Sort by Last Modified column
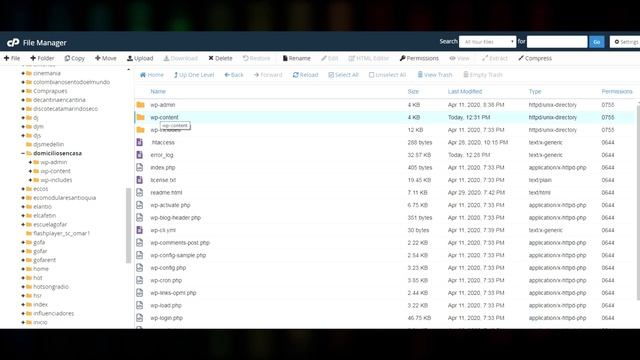This screenshot has width=640, height=360. pyautogui.click(x=465, y=91)
